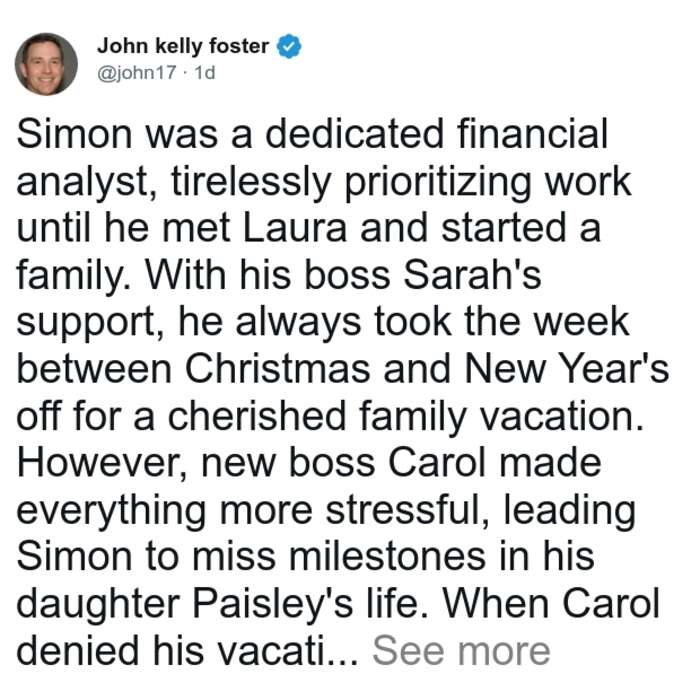The width and height of the screenshot is (700, 700).
Task: Click the blue verified badge icon
Action: pos(289,46)
